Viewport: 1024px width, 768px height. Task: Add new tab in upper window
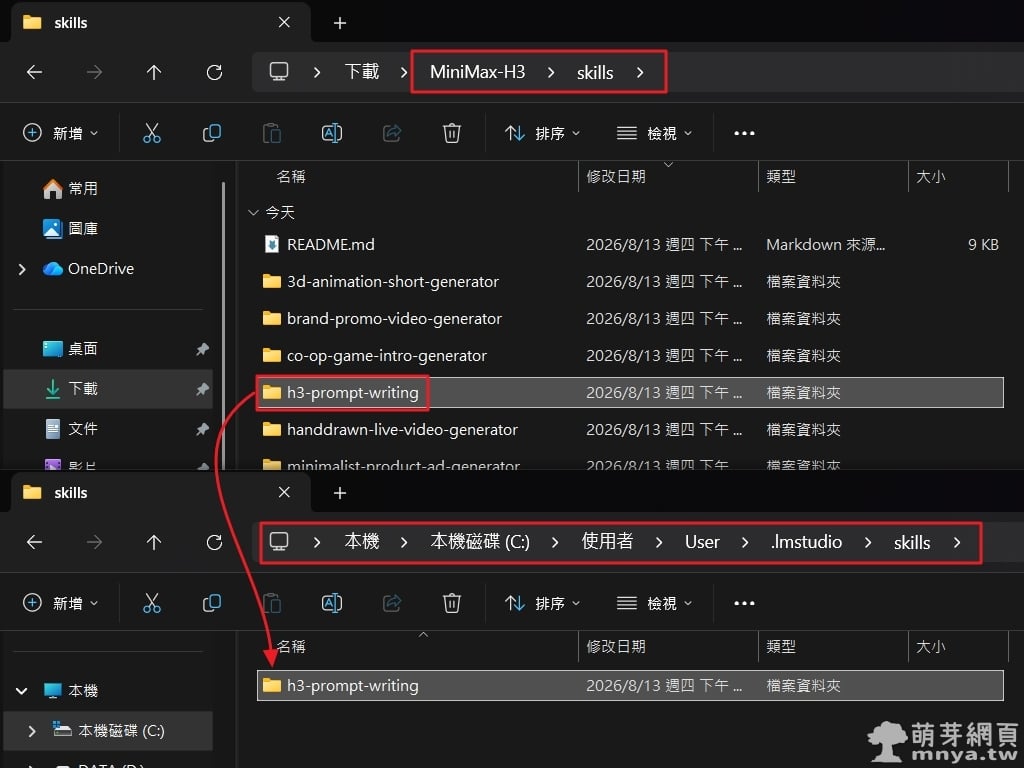point(340,23)
